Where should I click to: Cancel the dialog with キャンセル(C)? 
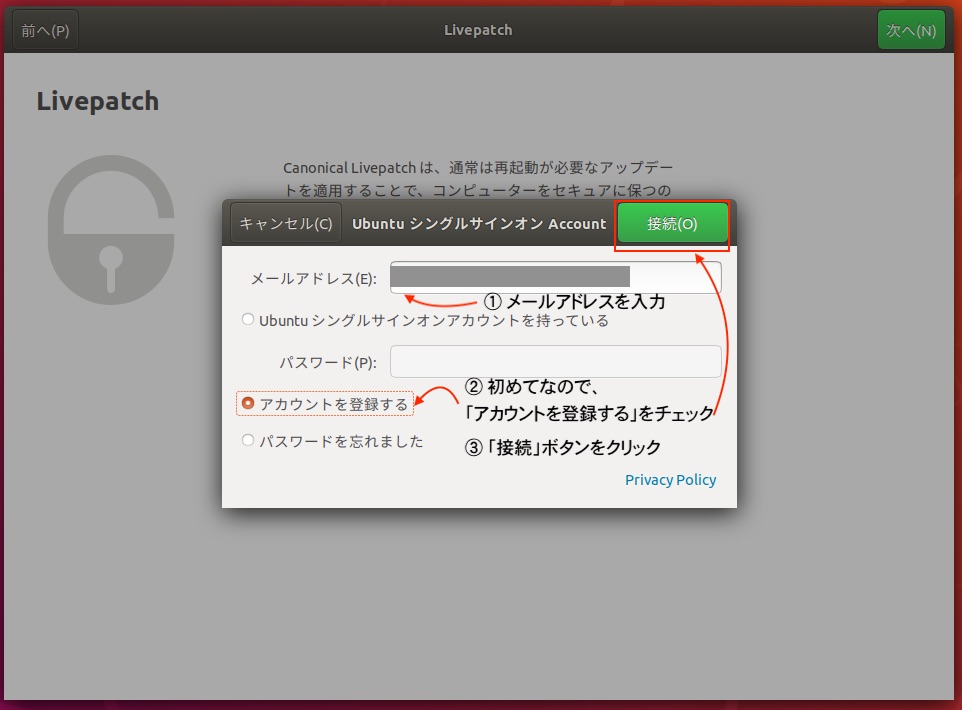[286, 223]
